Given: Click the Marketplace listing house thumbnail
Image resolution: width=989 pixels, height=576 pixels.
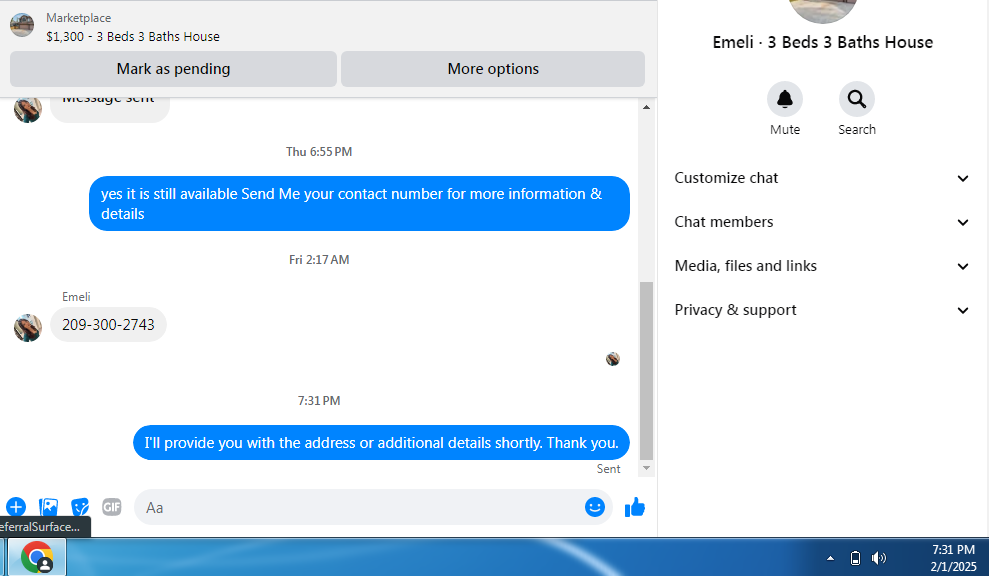Looking at the screenshot, I should coord(22,25).
